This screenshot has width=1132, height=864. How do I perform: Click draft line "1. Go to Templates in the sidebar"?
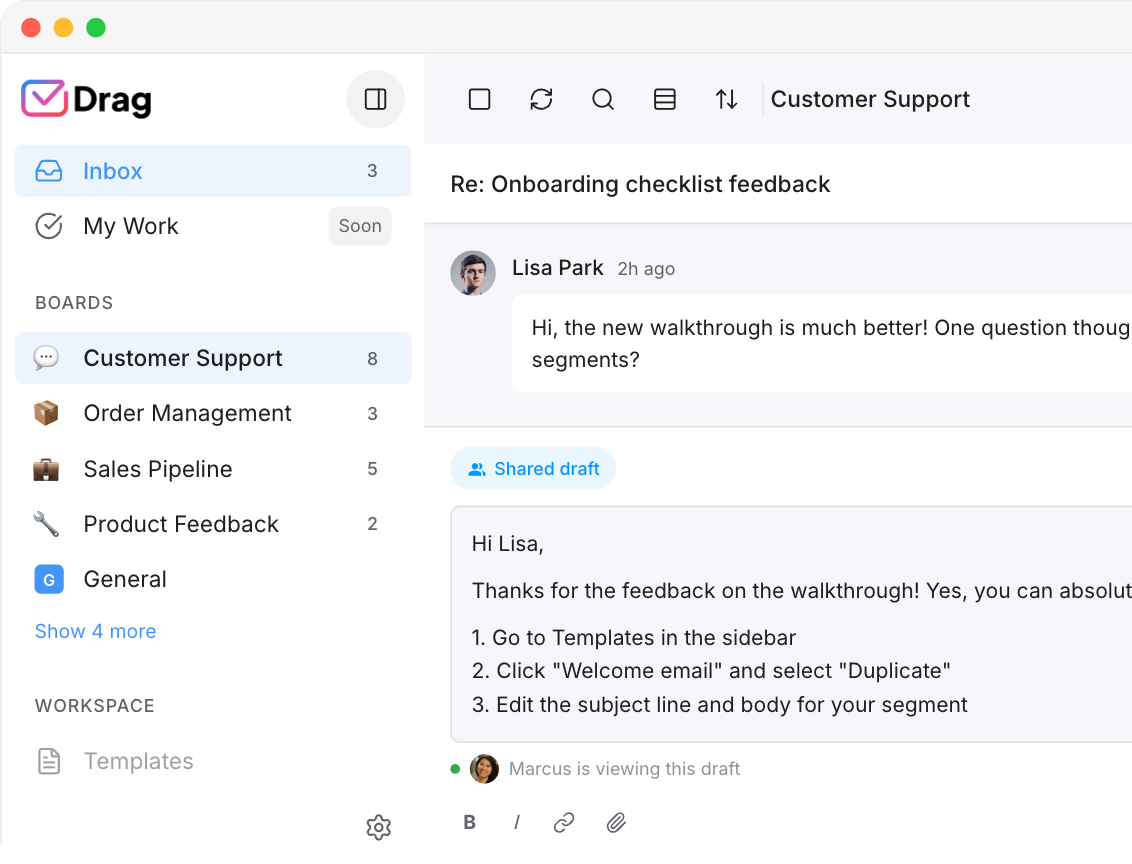click(633, 638)
